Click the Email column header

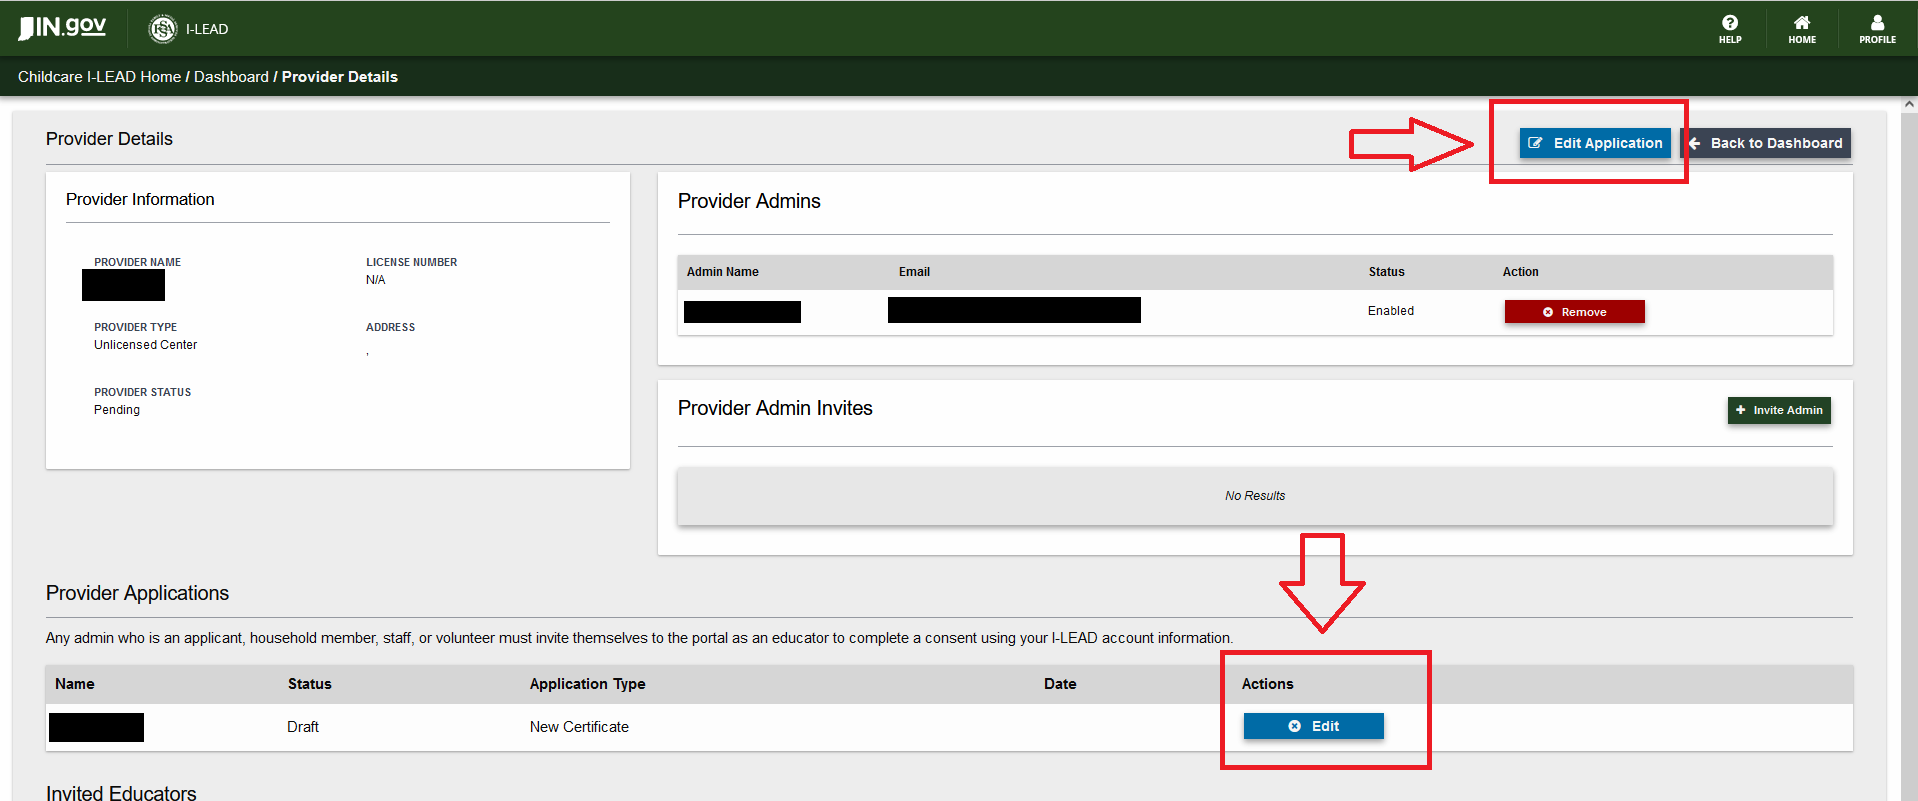point(914,272)
